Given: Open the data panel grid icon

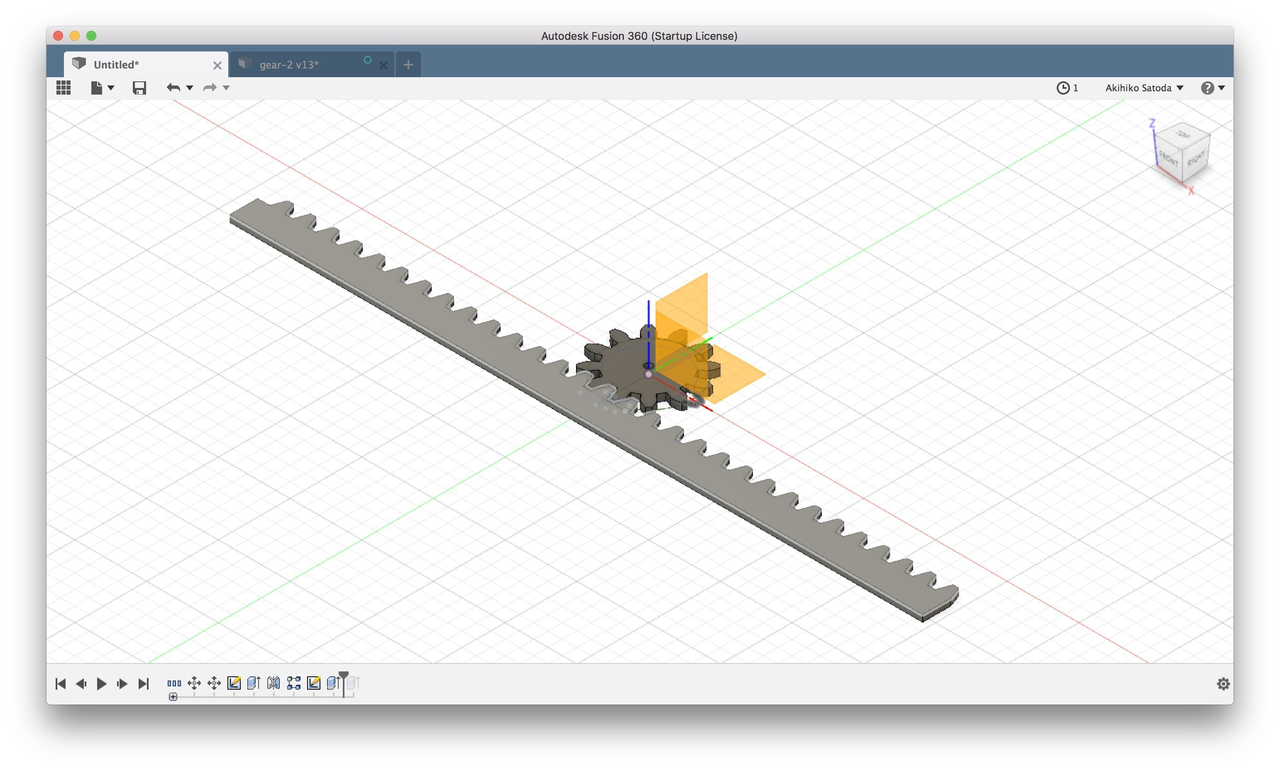Looking at the screenshot, I should pyautogui.click(x=64, y=88).
